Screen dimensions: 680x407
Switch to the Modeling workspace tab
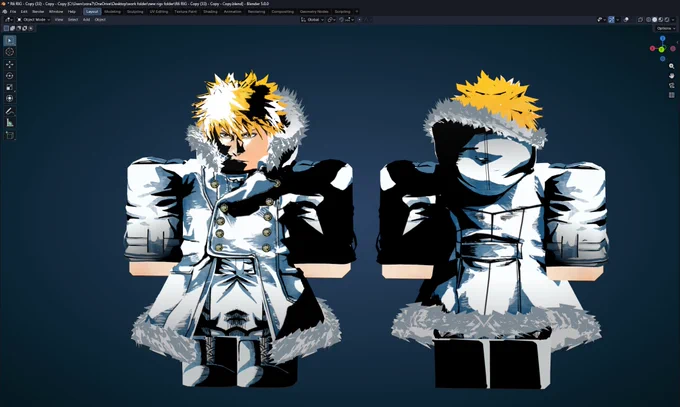(112, 12)
